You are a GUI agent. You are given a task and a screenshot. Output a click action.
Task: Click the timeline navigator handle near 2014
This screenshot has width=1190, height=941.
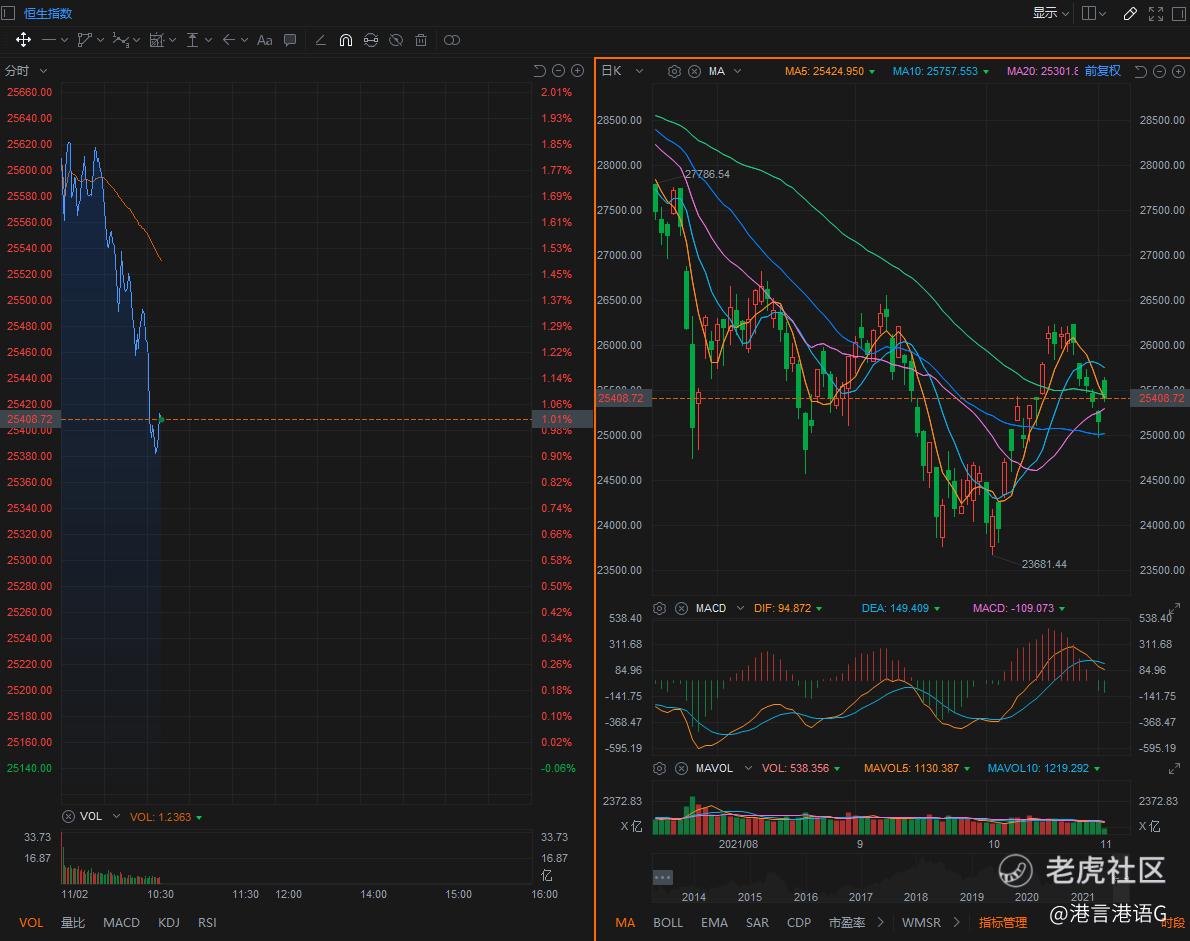pos(663,877)
